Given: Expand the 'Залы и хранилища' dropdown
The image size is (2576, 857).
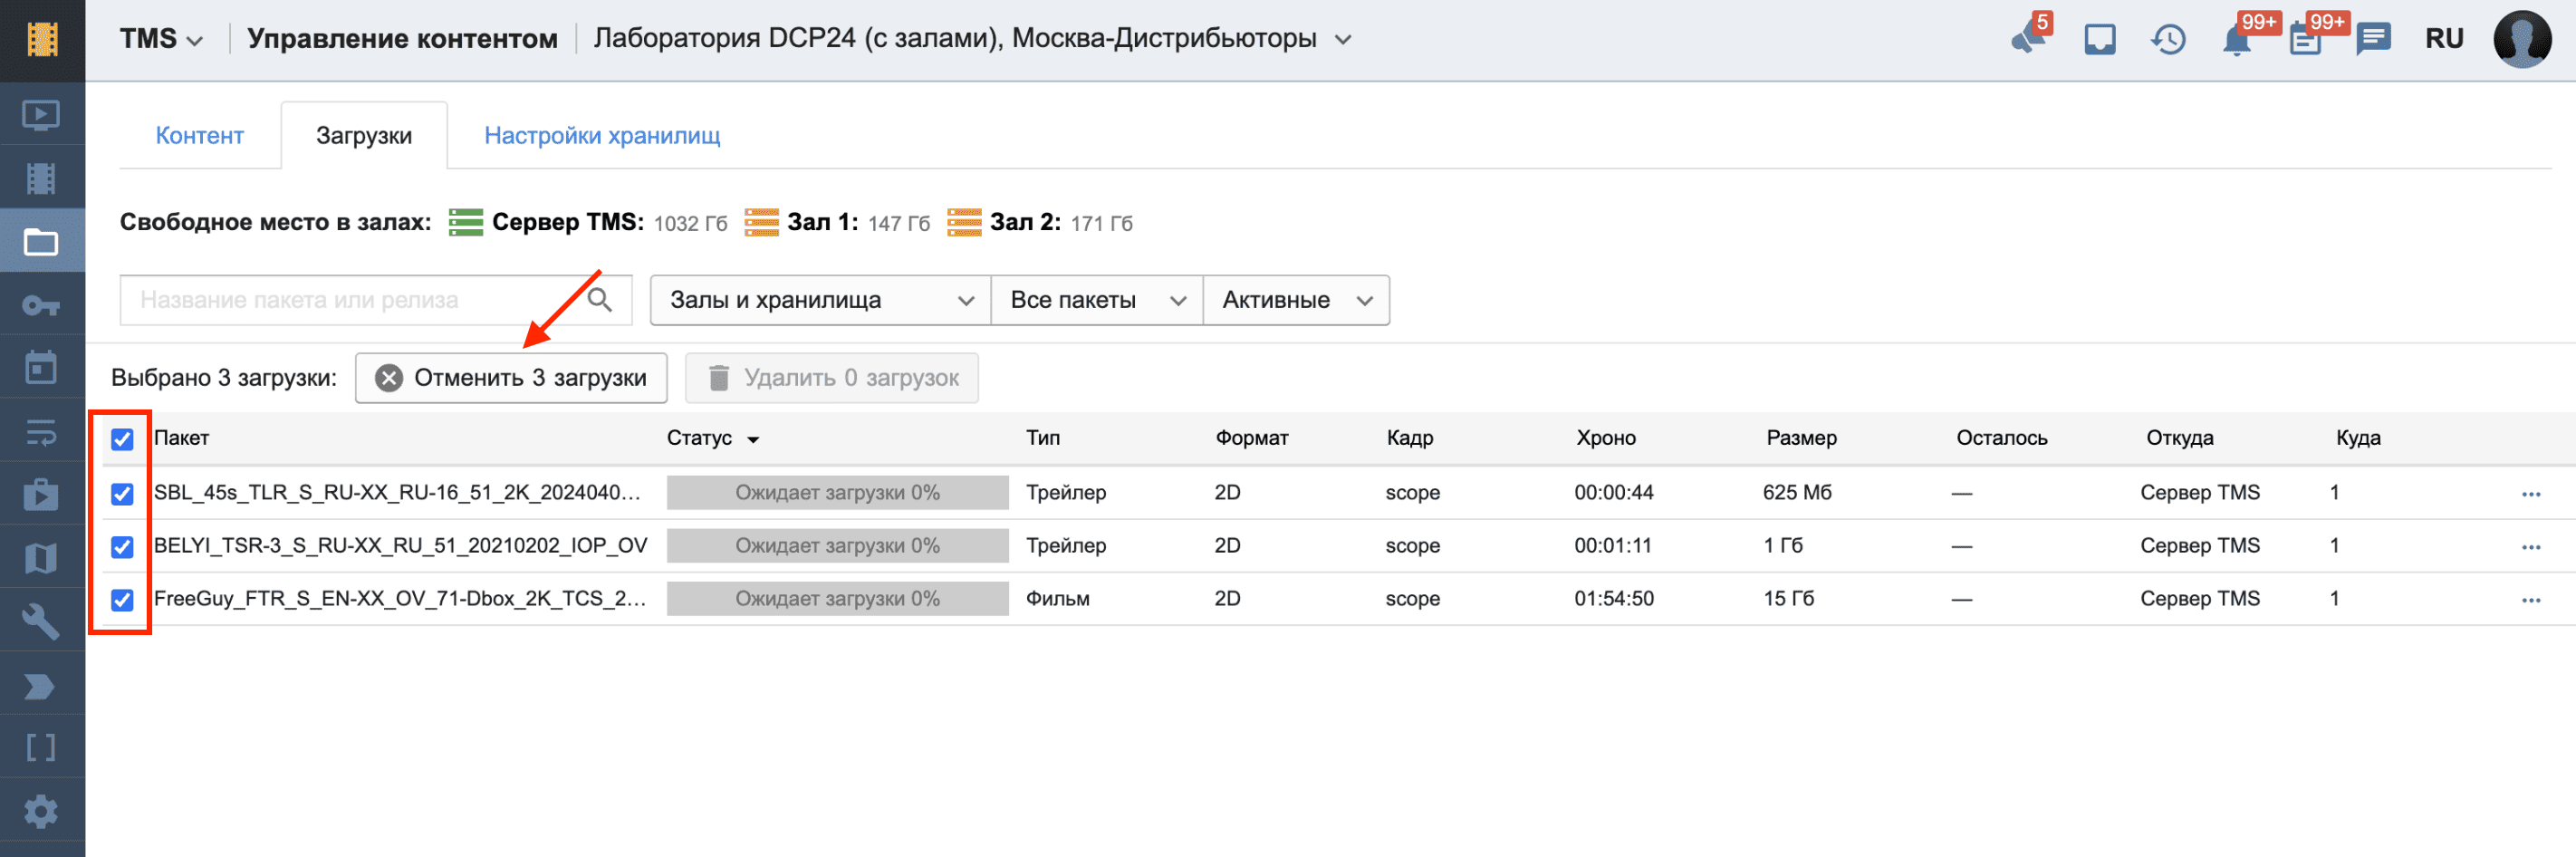Looking at the screenshot, I should coord(820,300).
